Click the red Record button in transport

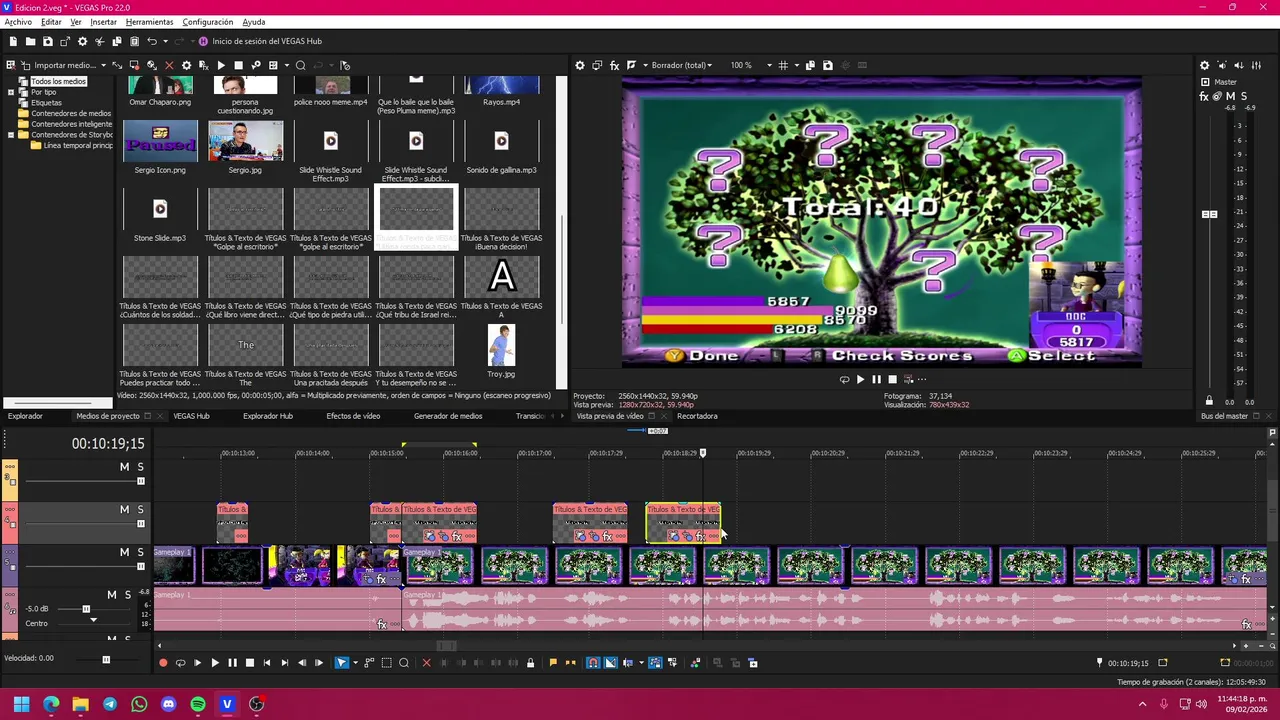[163, 663]
